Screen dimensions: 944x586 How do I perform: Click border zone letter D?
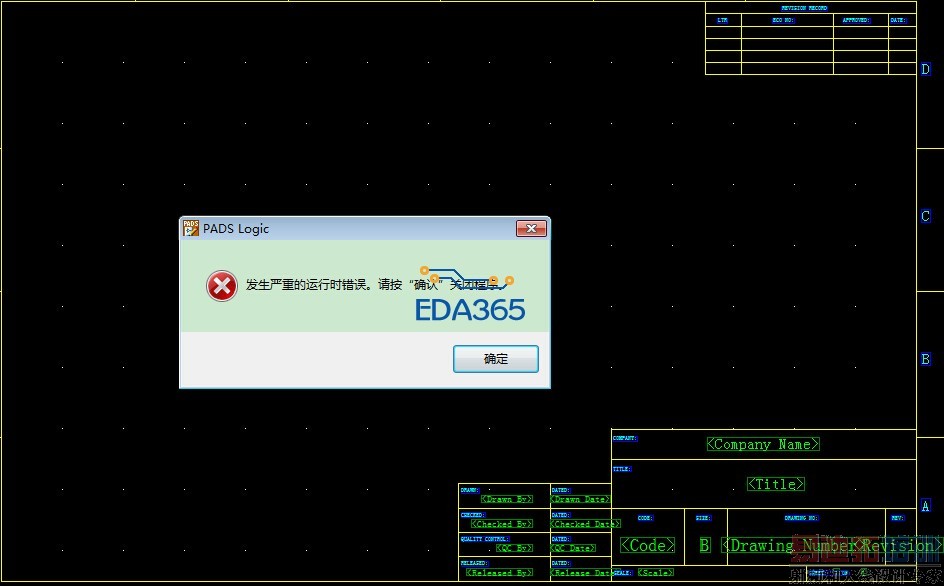(x=925, y=69)
